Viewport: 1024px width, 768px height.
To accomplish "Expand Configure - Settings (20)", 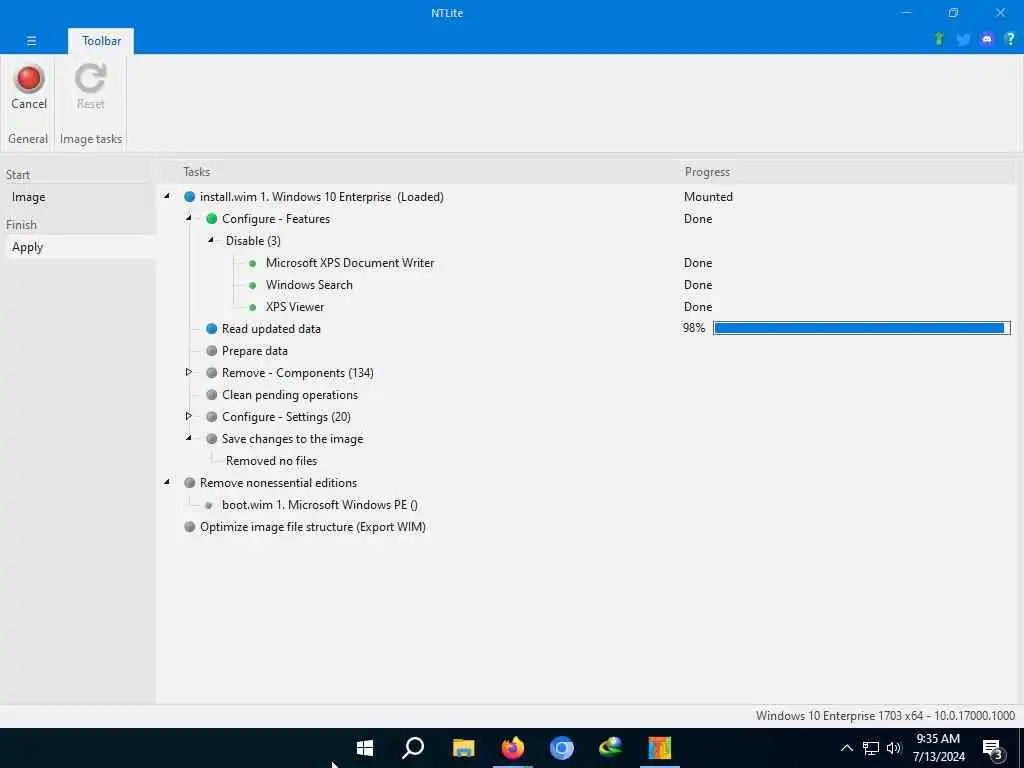I will pyautogui.click(x=189, y=416).
